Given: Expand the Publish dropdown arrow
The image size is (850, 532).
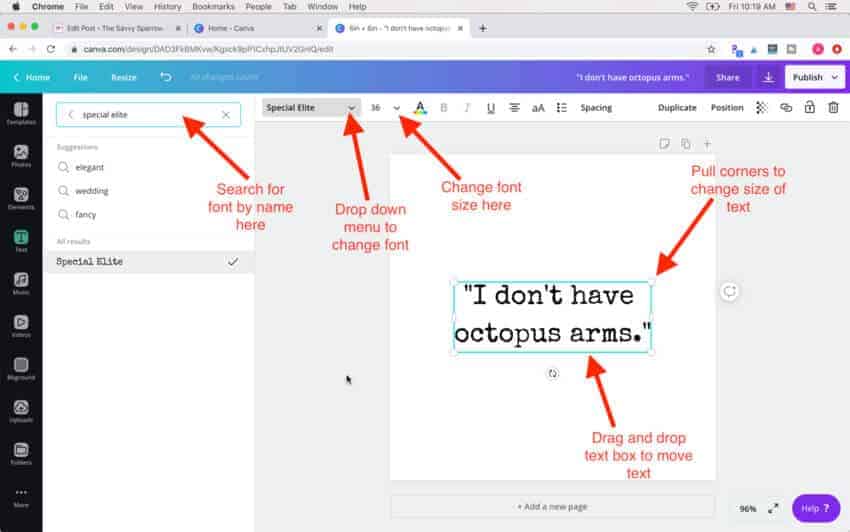Looking at the screenshot, I should (834, 78).
